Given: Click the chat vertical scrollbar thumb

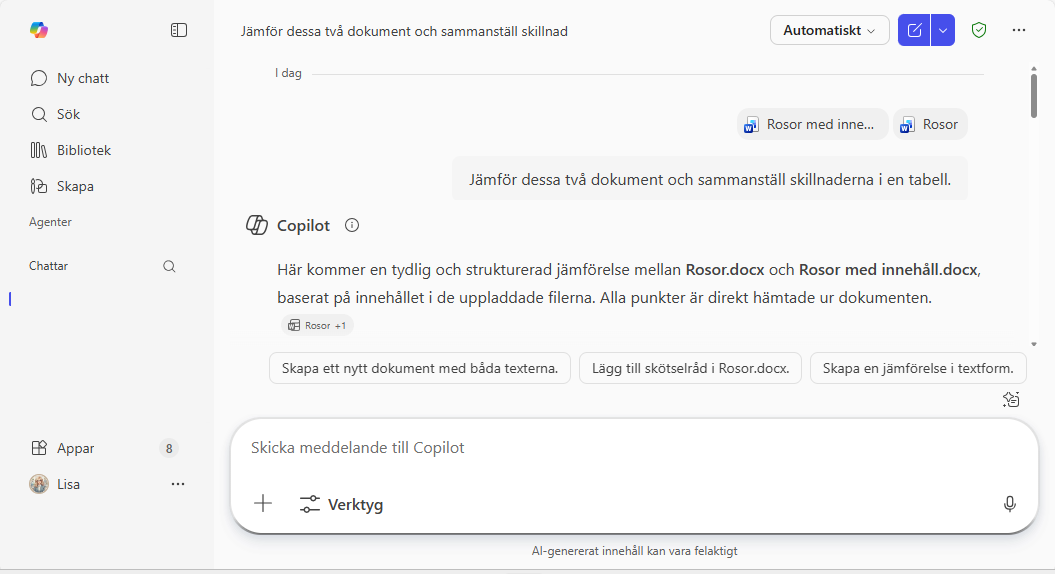Looking at the screenshot, I should [1034, 96].
